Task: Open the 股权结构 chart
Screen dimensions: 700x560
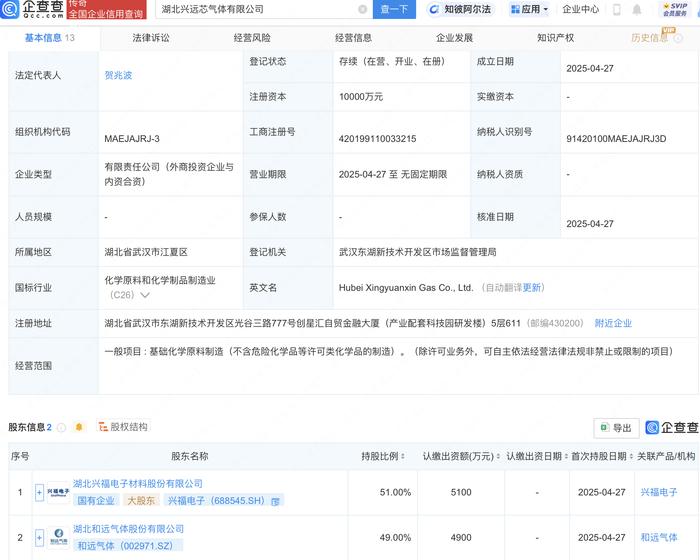Action: [123, 427]
